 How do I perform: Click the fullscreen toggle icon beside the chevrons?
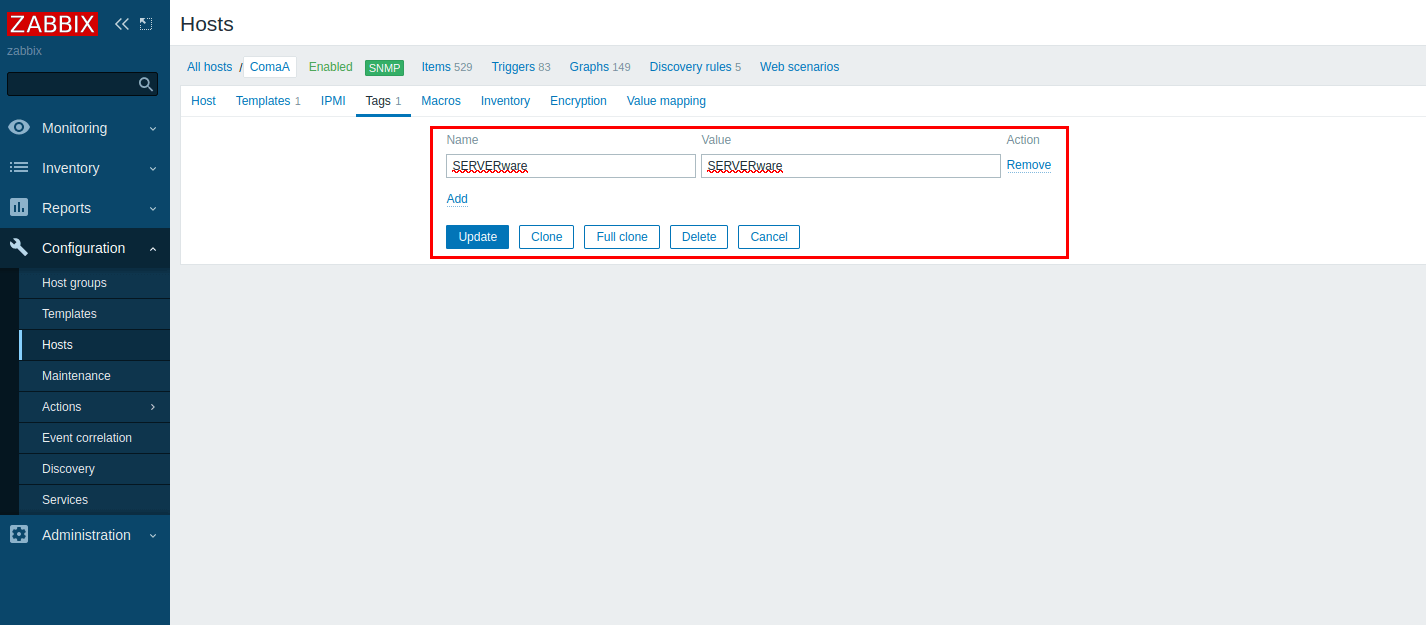[145, 23]
